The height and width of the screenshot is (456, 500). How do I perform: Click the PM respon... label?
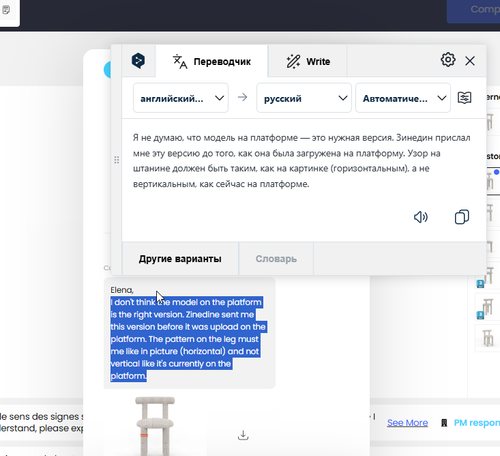477,423
